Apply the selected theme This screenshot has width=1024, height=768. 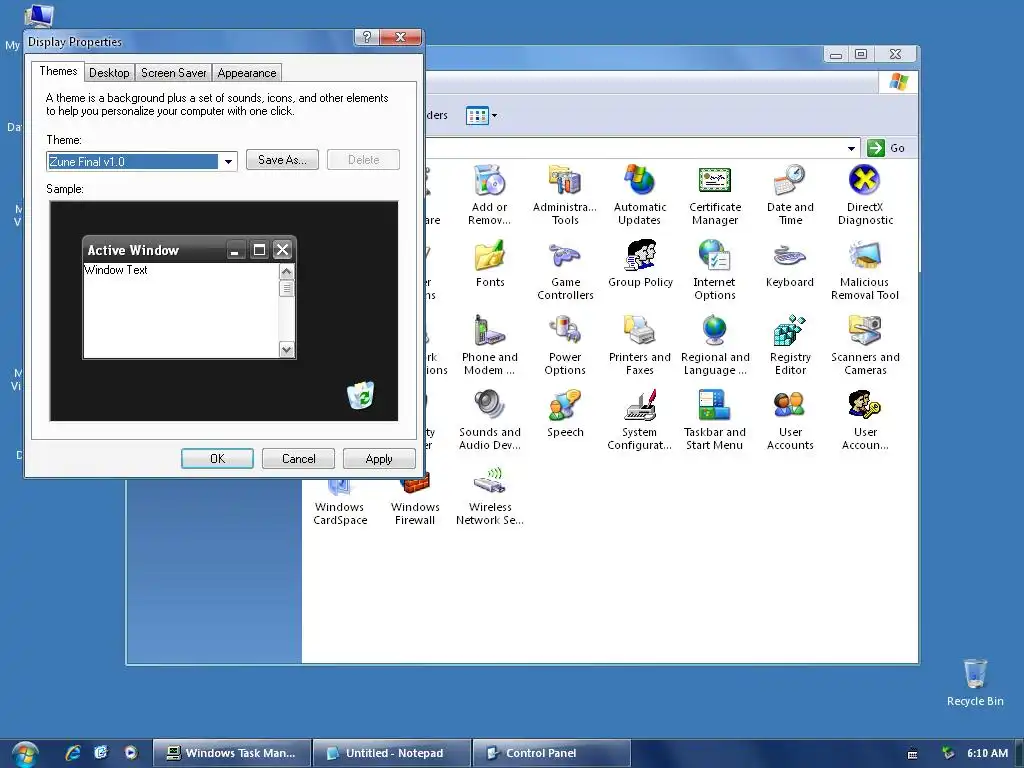(x=379, y=458)
